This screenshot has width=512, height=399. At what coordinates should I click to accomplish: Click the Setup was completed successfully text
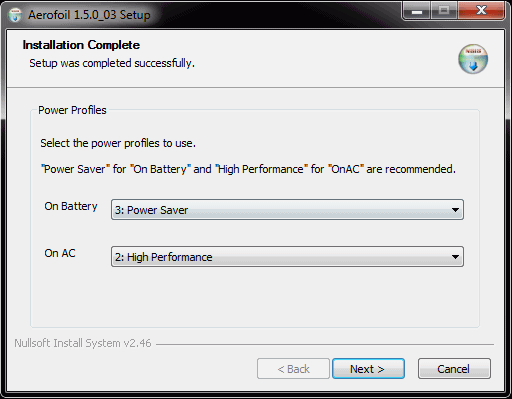(x=112, y=63)
